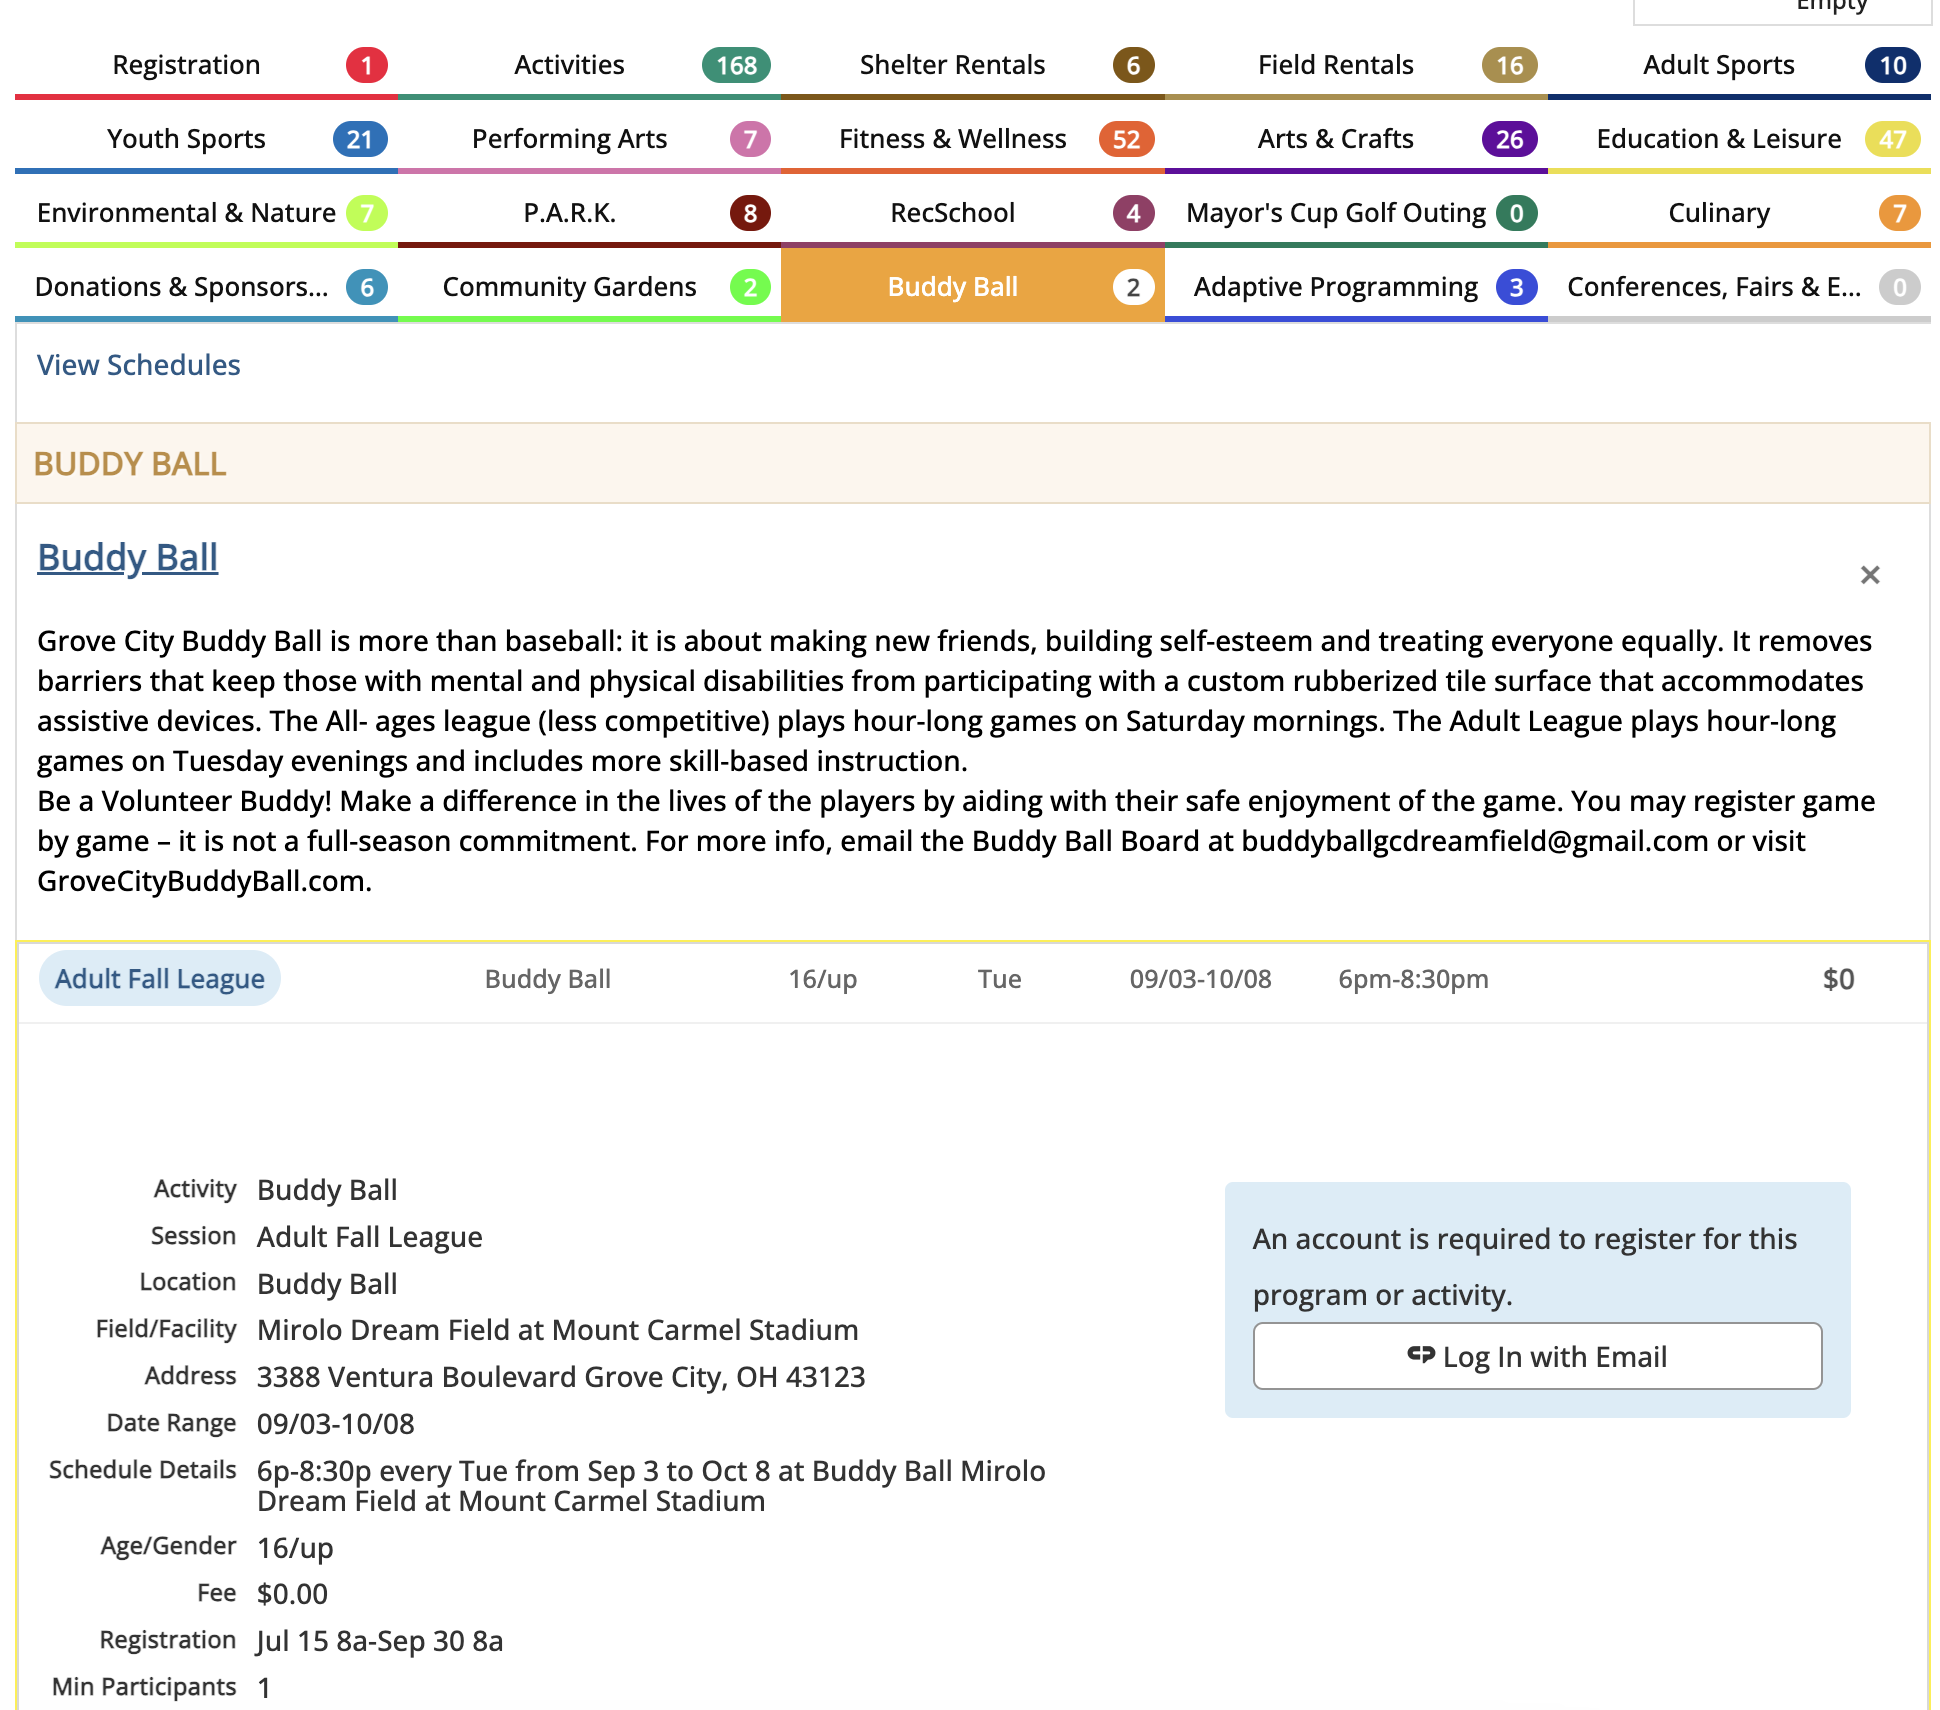Select the Activities tab
Screen dimensions: 1940x1710
click(569, 65)
